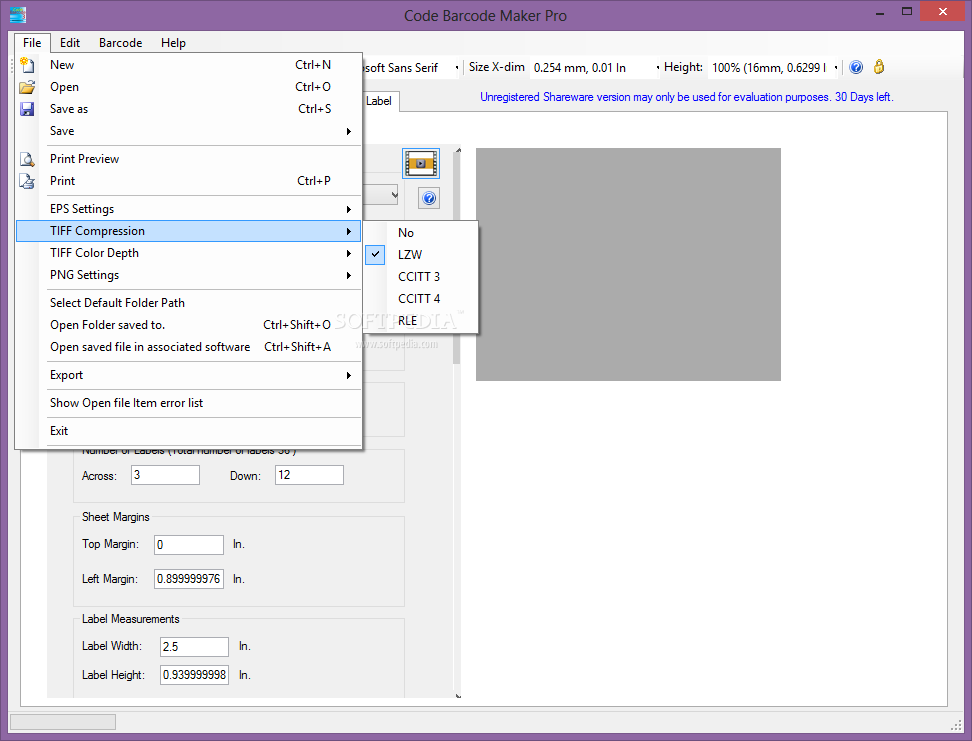Click the blue help icon below the film strip
Viewport: 972px width, 741px height.
click(x=429, y=198)
